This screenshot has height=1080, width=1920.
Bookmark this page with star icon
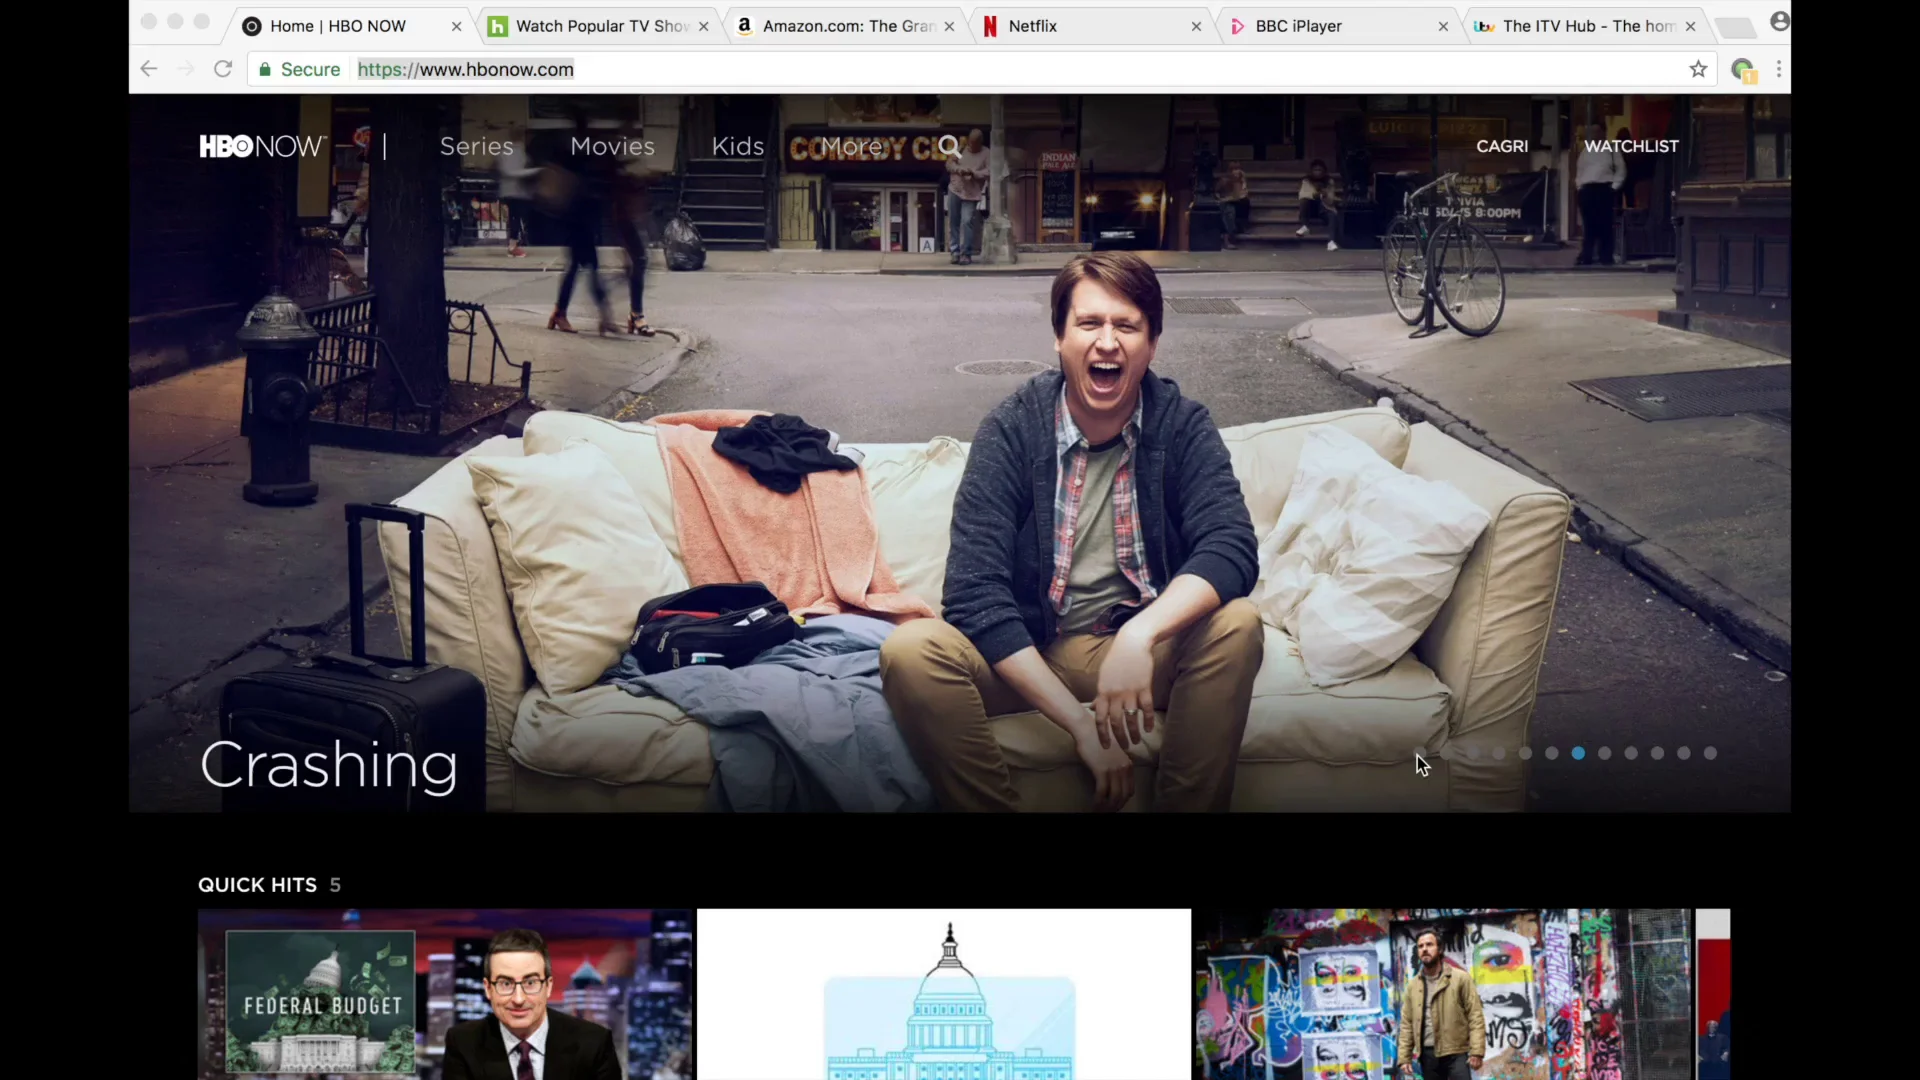pos(1698,69)
